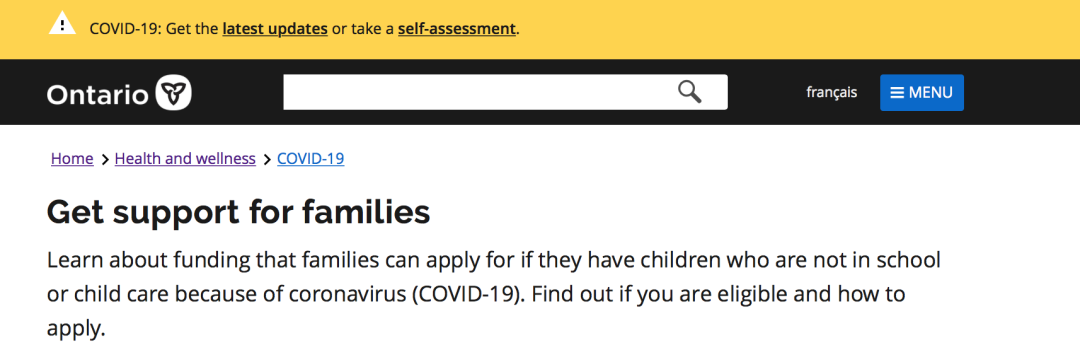
Task: Click the Ontario trillium logo icon
Action: [174, 92]
